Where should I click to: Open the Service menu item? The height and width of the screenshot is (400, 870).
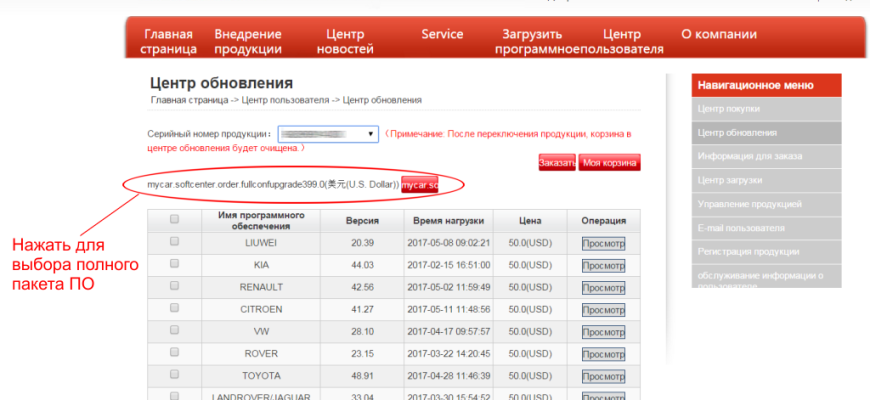click(x=442, y=34)
